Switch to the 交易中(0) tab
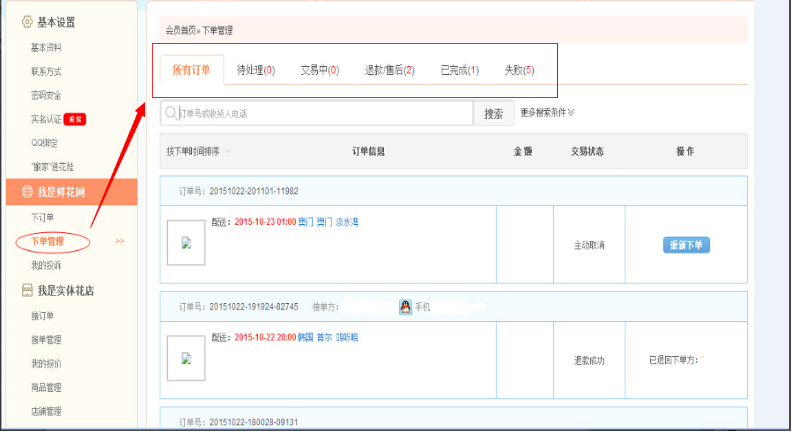 [320, 70]
